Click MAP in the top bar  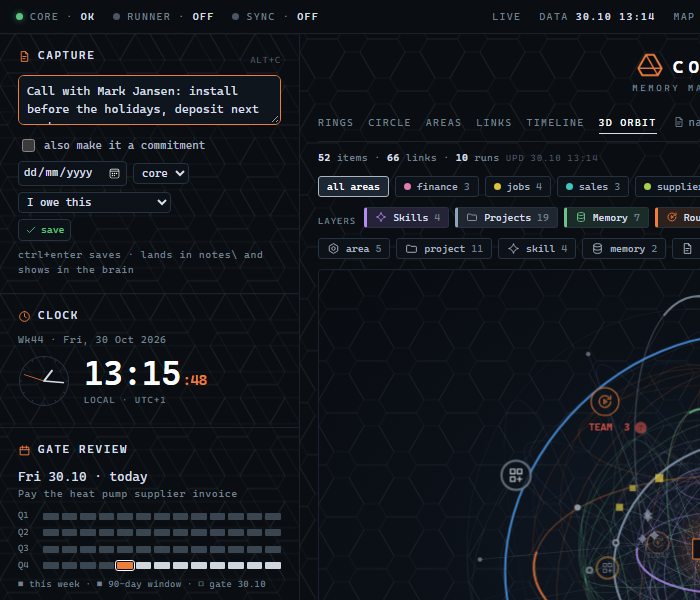[x=684, y=17]
